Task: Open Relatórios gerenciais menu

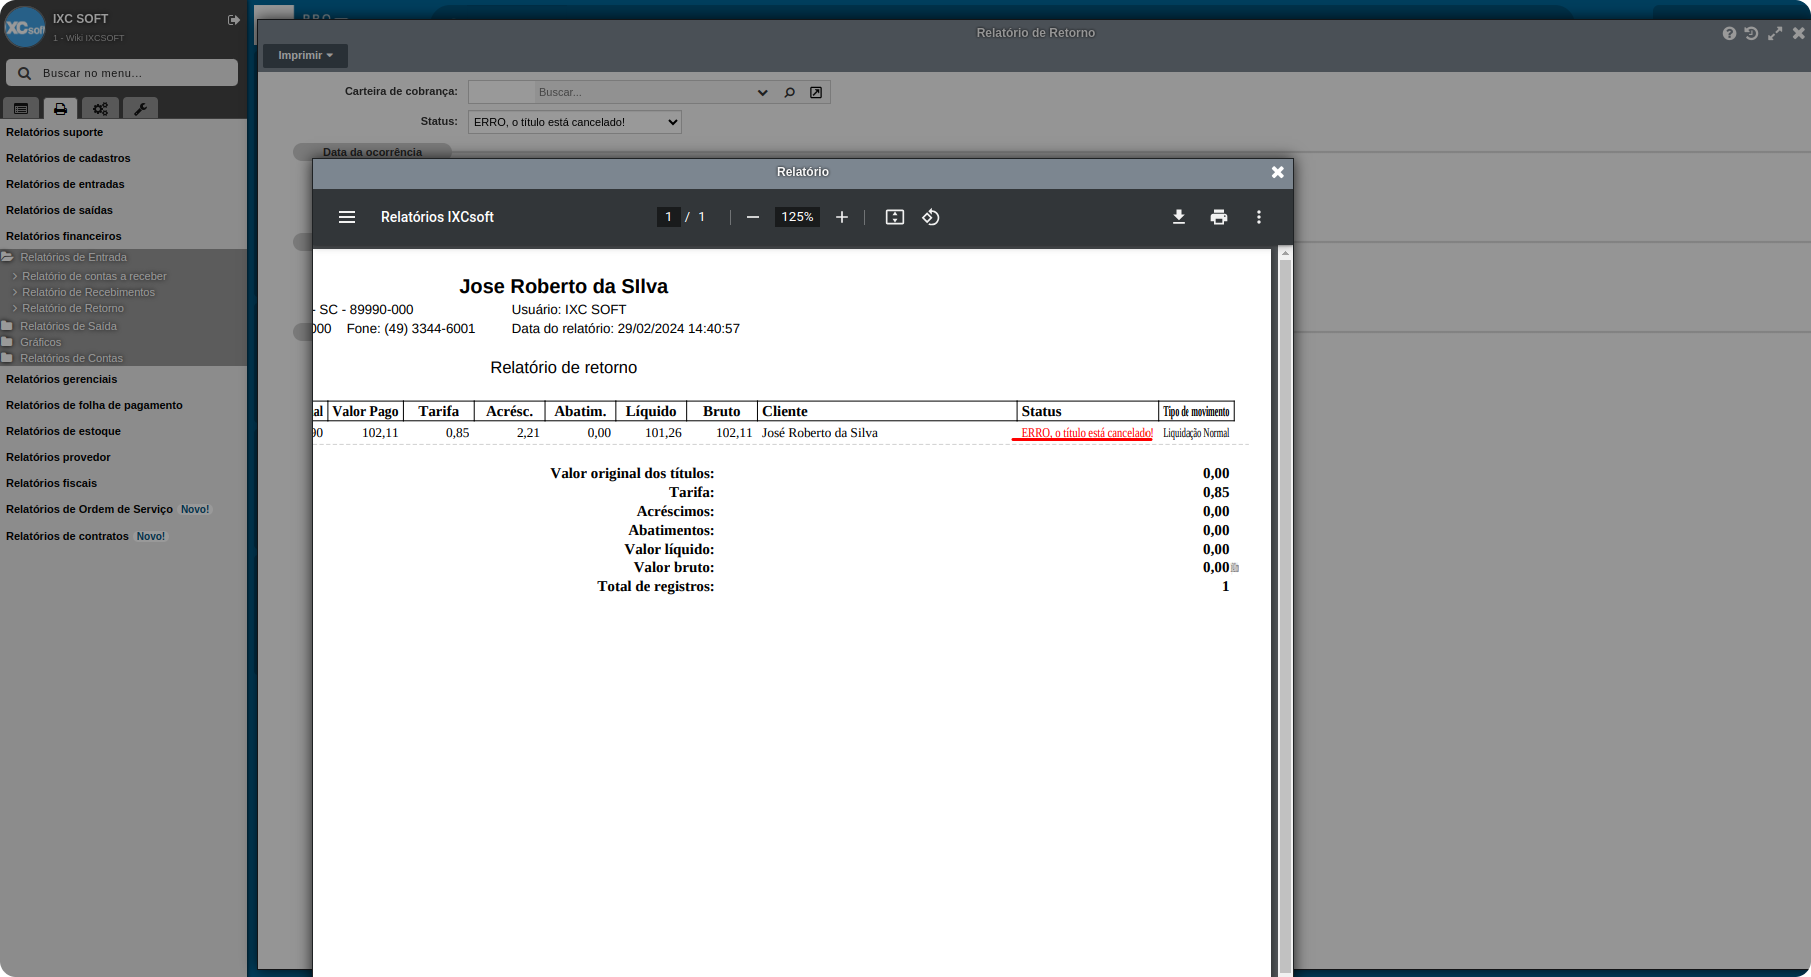Action: 61,379
